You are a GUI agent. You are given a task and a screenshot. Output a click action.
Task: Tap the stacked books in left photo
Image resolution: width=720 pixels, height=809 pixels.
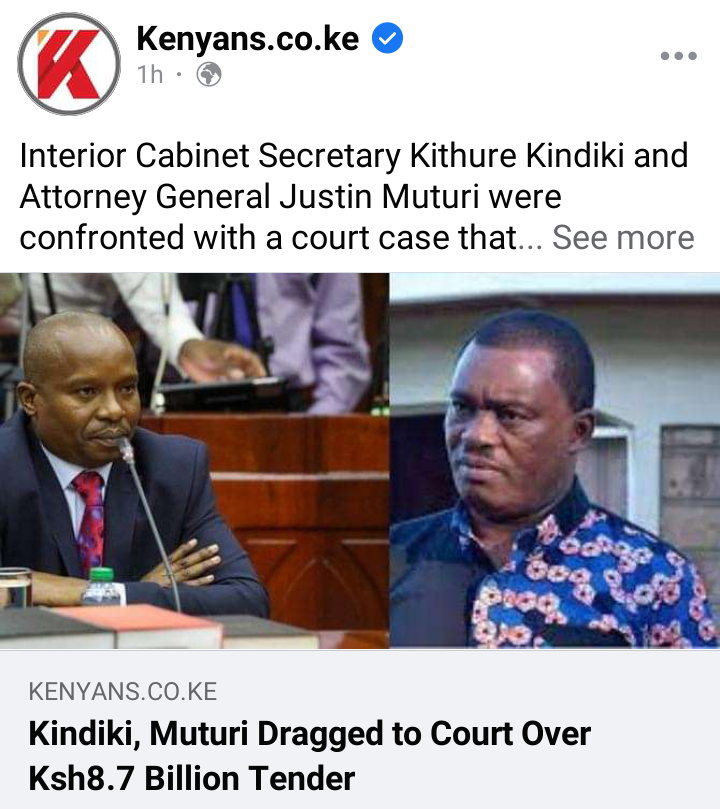(x=155, y=627)
